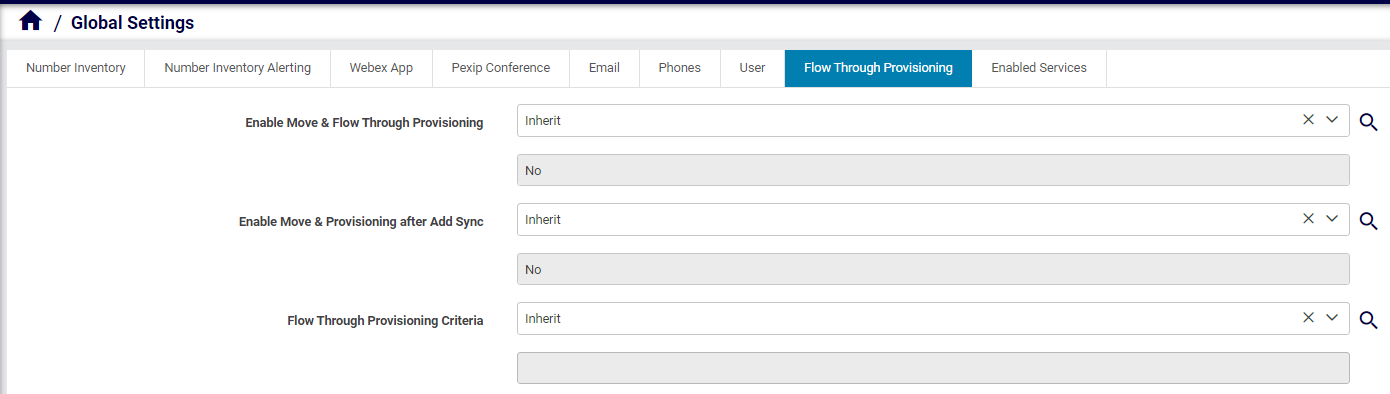Switch to Number Inventory Alerting tab
Image resolution: width=1390 pixels, height=394 pixels.
238,68
